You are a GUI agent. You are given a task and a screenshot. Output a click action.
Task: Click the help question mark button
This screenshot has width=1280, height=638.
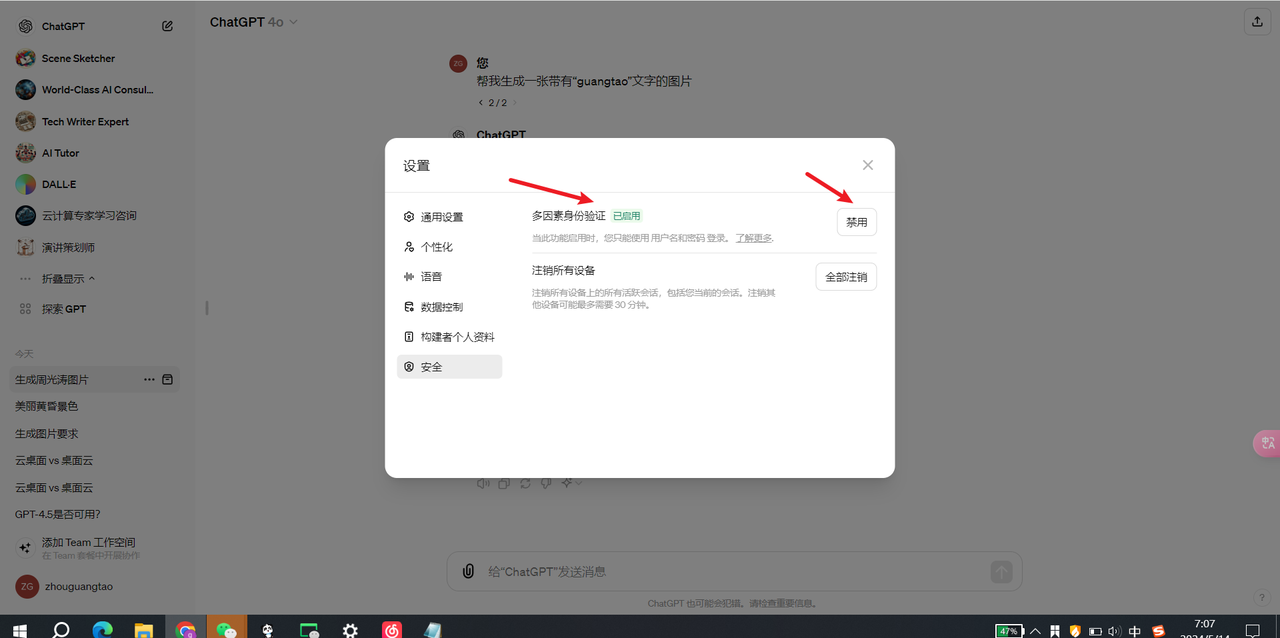click(x=1261, y=598)
